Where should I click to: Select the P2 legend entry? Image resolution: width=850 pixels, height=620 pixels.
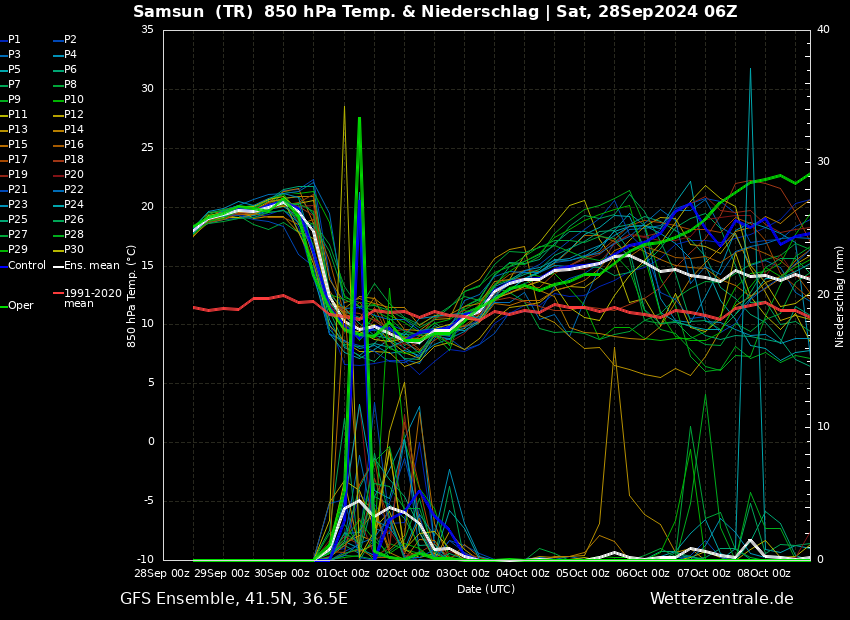click(x=65, y=40)
